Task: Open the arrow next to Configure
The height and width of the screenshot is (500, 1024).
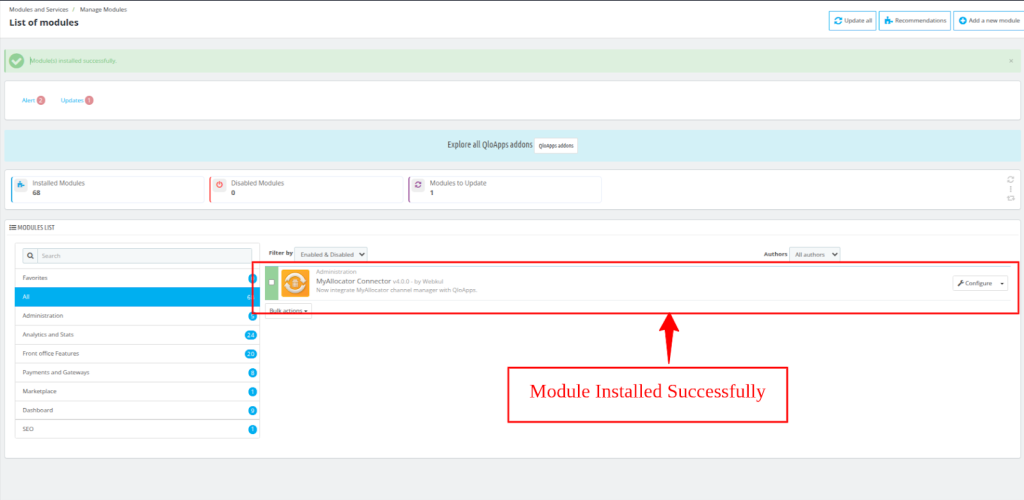Action: [1002, 283]
